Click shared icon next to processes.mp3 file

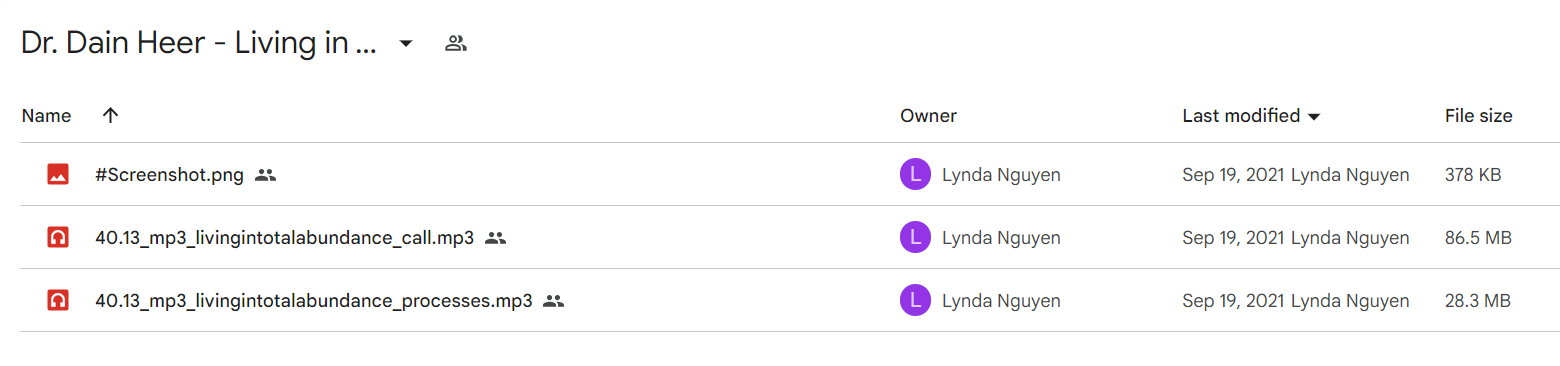point(554,300)
